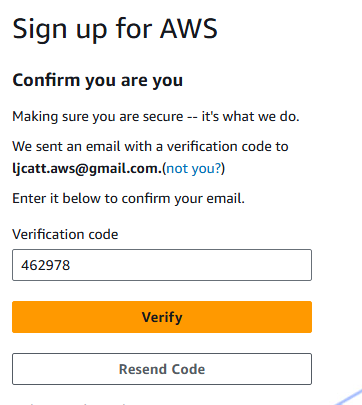
Task: Click the word "Resend" on outlined button
Action: (139, 369)
